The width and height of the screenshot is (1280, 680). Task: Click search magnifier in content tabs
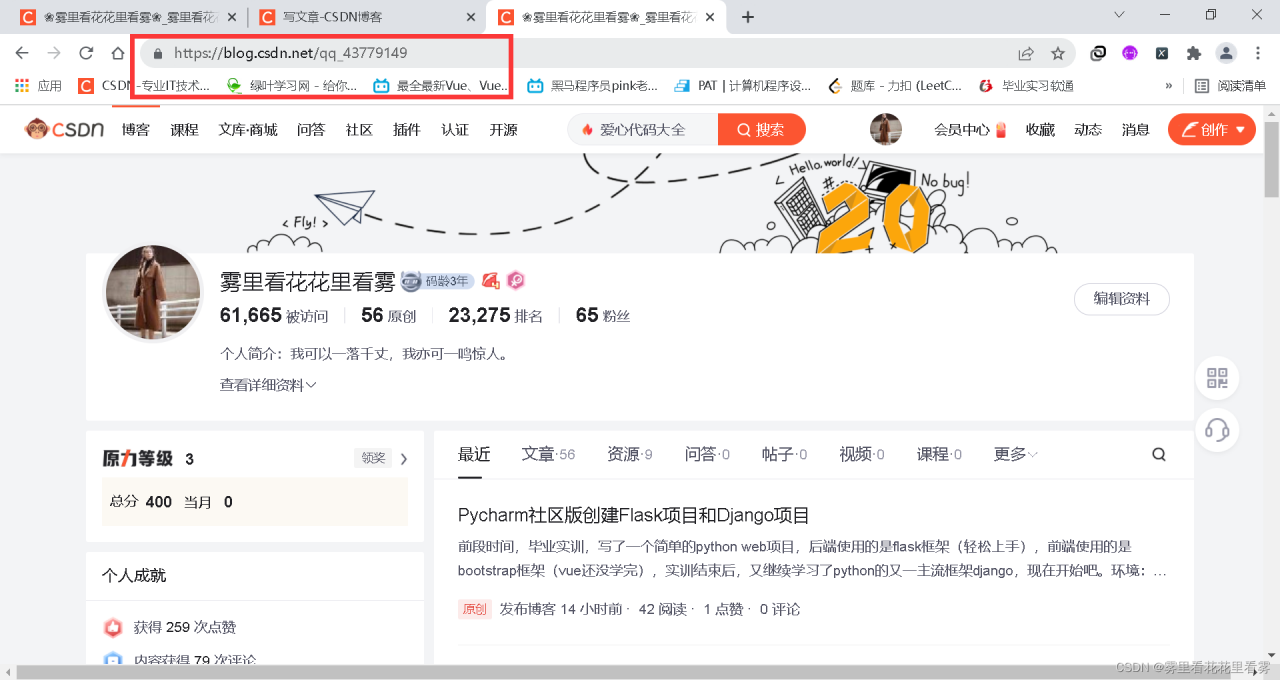(x=1159, y=454)
